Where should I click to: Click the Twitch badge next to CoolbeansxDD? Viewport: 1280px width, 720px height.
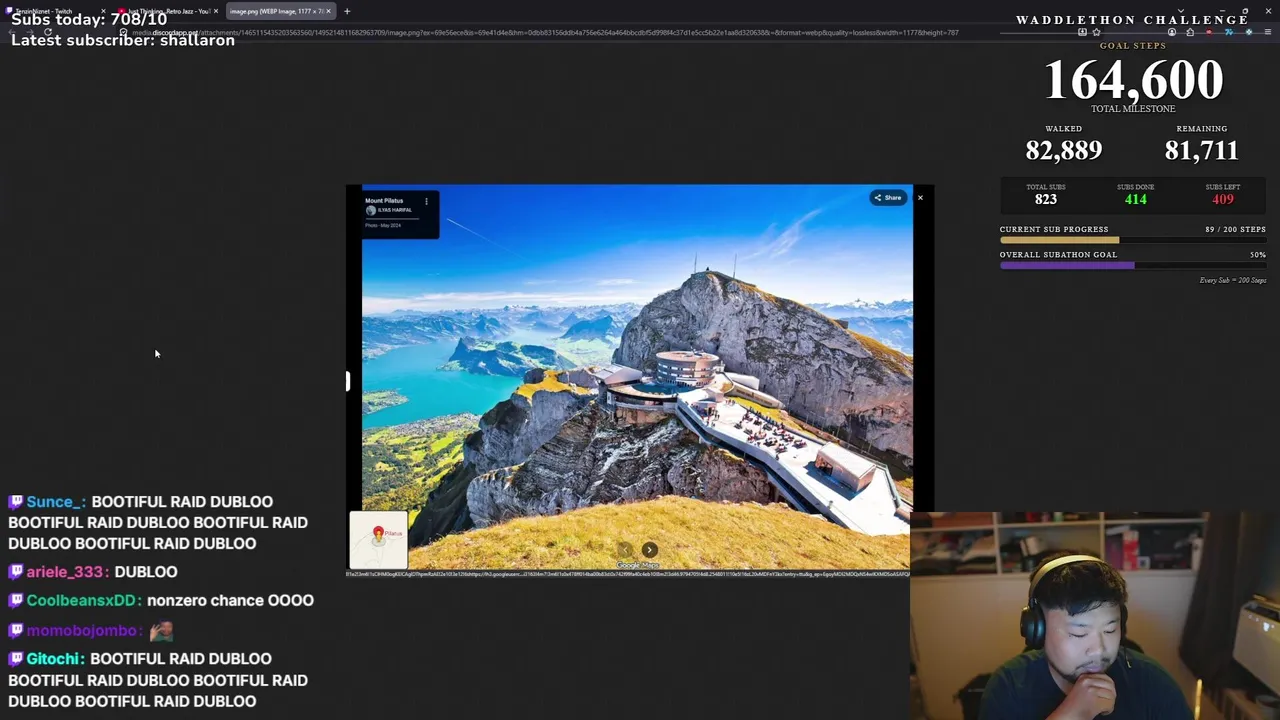click(x=15, y=601)
